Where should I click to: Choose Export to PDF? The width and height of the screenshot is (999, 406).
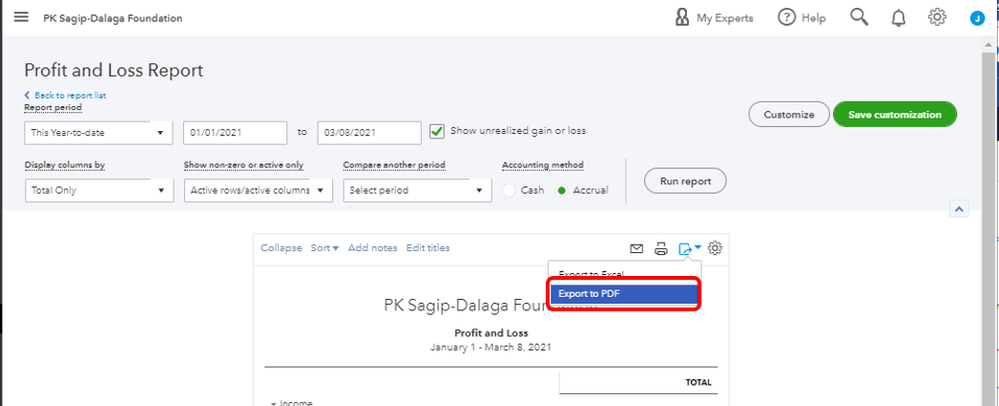[x=624, y=294]
